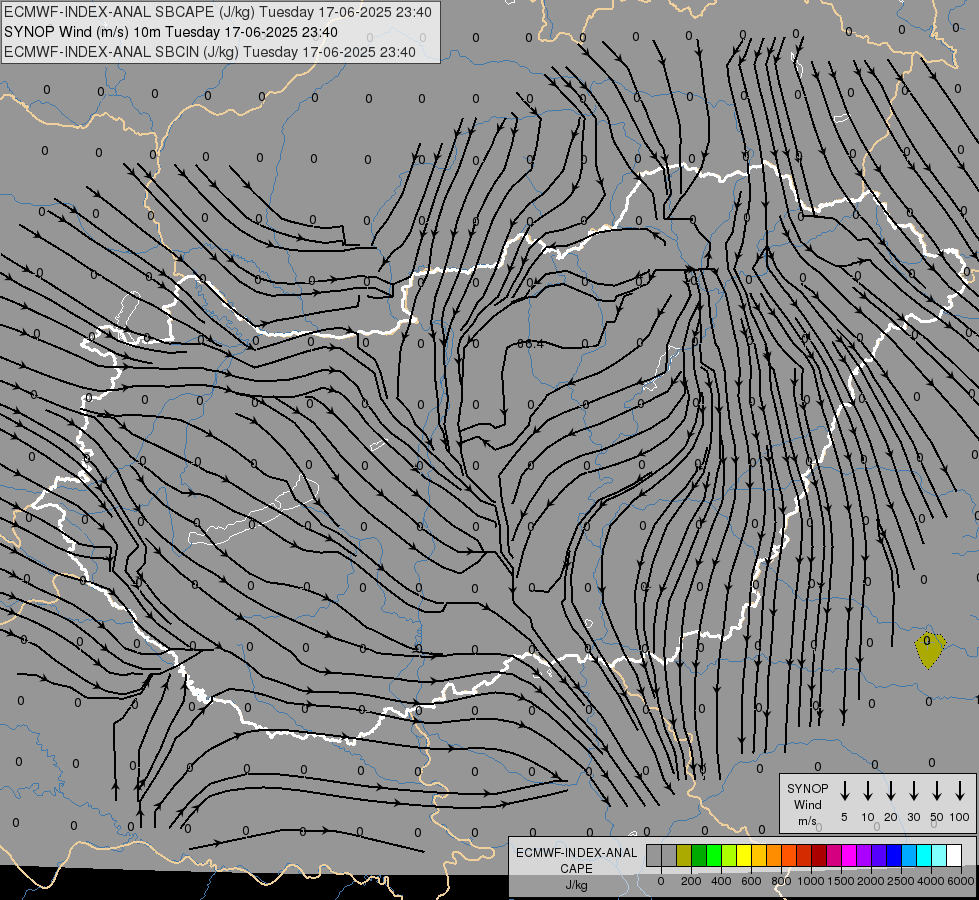Pick the olive swatch in CAPE legend
979x900 pixels.
684,855
